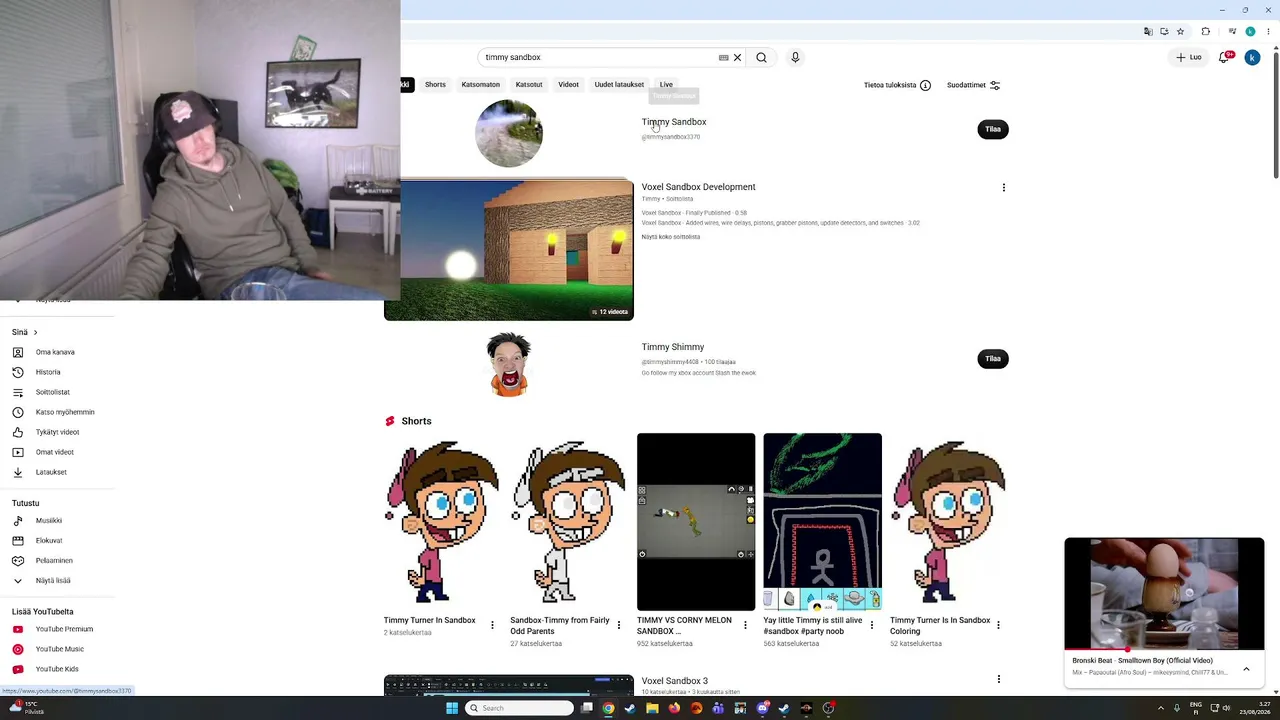Open YouTube Kids from sidebar
Viewport: 1280px width, 720px height.
coord(57,669)
